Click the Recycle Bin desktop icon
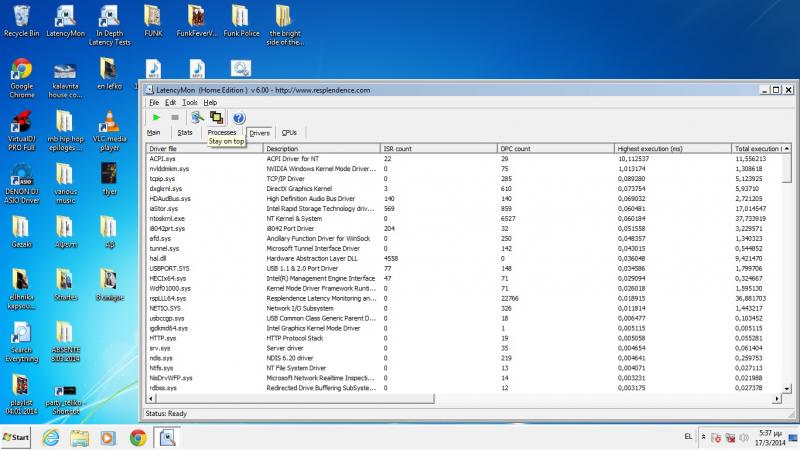This screenshot has width=800, height=450. click(x=20, y=20)
